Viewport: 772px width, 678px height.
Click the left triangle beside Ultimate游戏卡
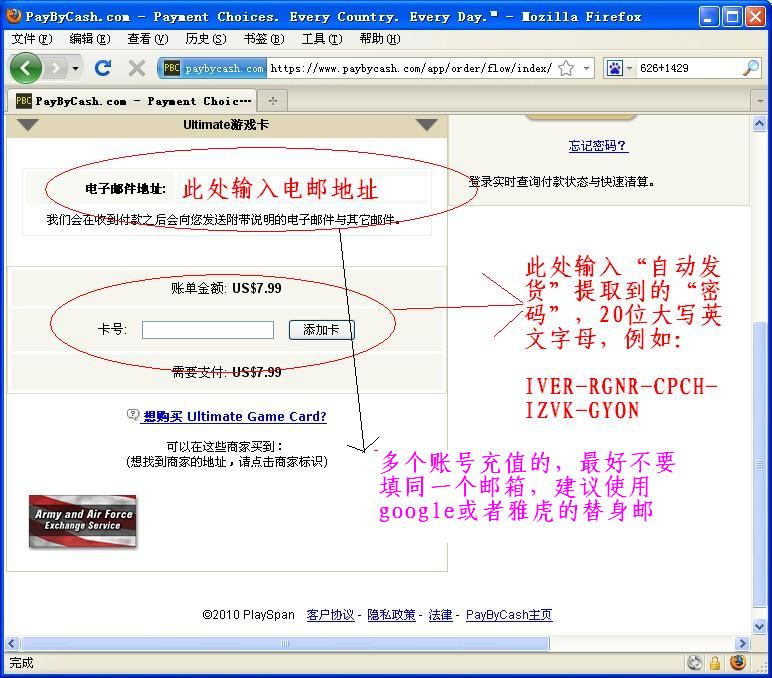tap(28, 125)
